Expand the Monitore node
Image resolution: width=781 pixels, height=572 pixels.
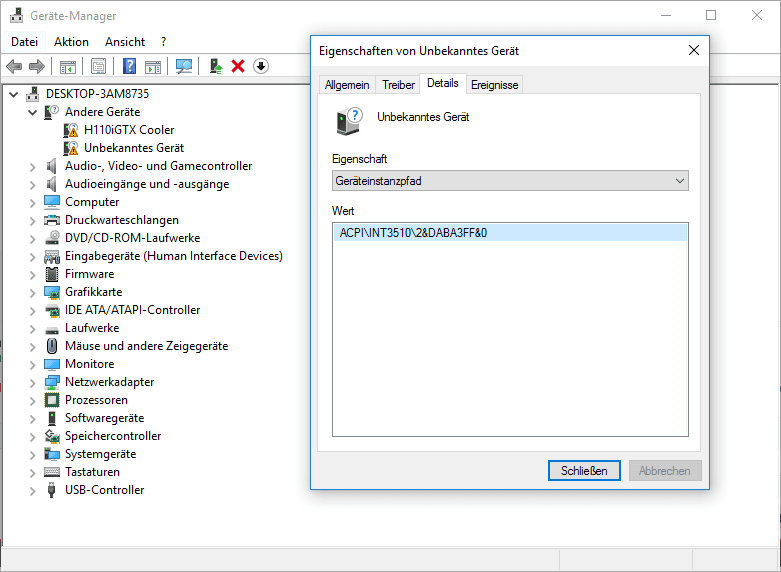pos(33,364)
